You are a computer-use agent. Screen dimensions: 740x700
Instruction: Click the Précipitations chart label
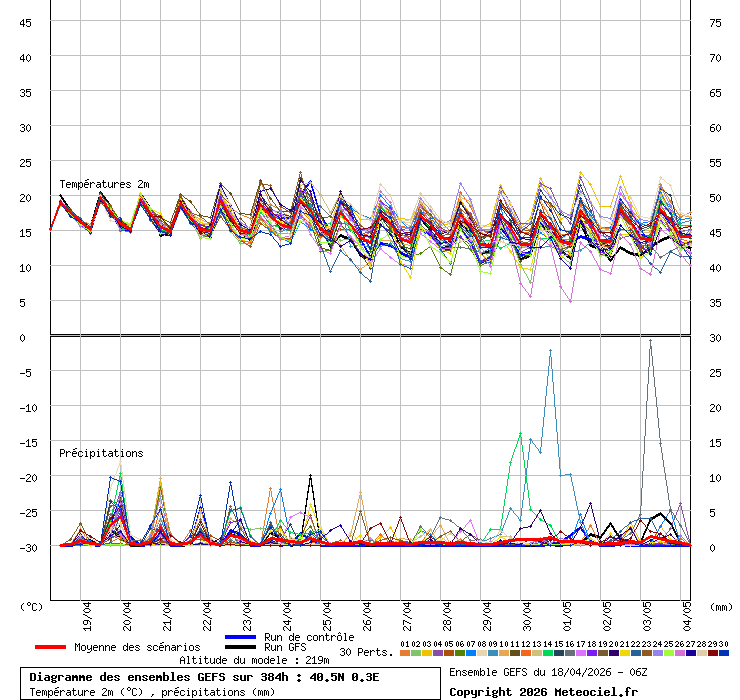click(x=101, y=453)
